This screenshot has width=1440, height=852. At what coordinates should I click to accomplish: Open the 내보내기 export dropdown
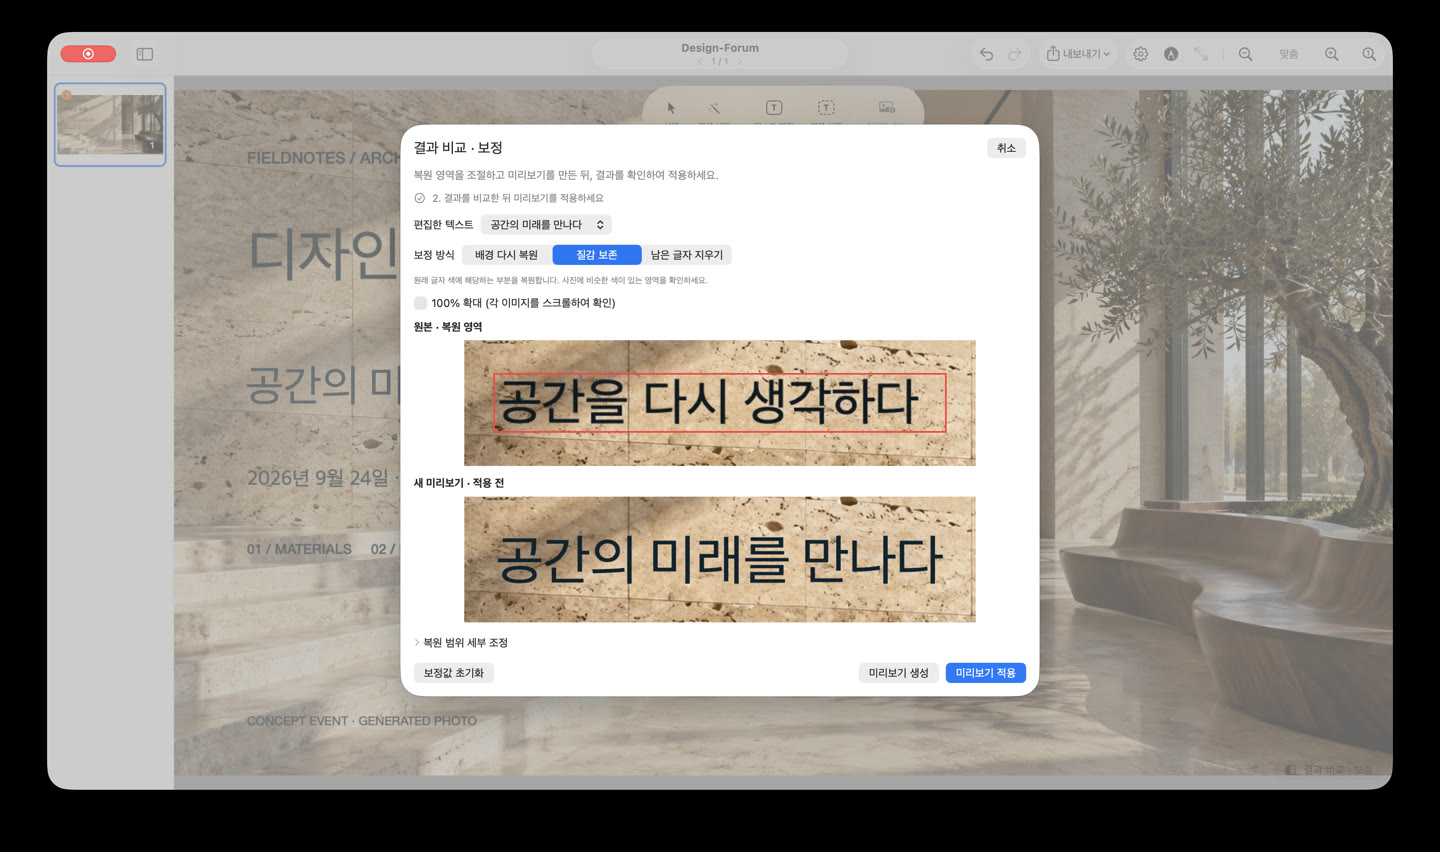pos(1078,54)
